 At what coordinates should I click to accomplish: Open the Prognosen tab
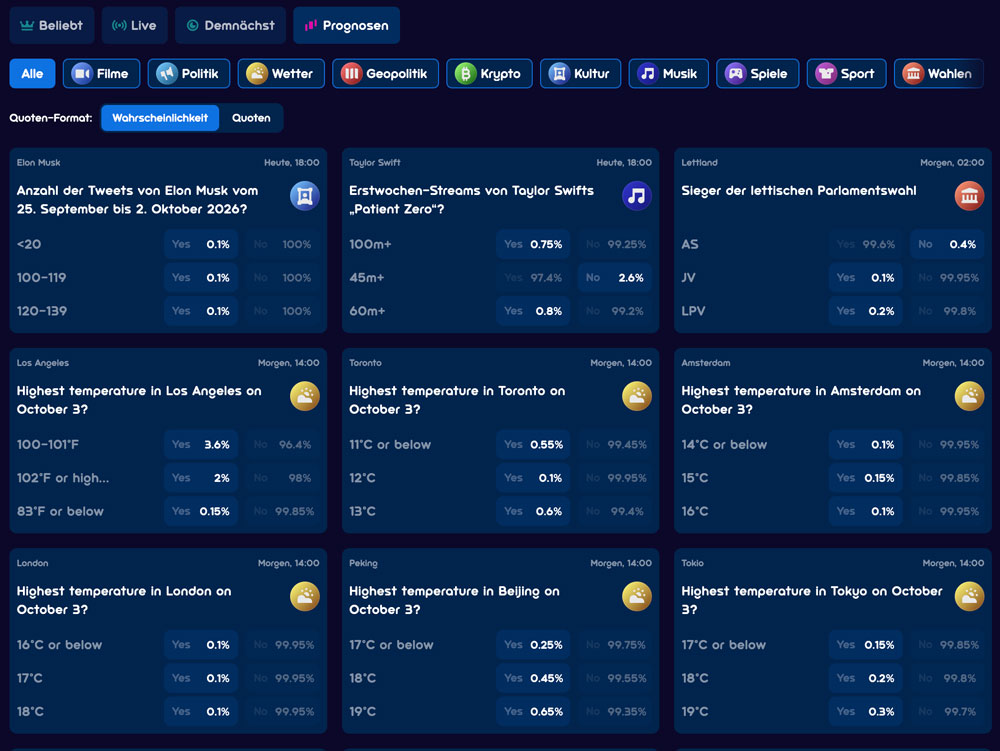[347, 26]
